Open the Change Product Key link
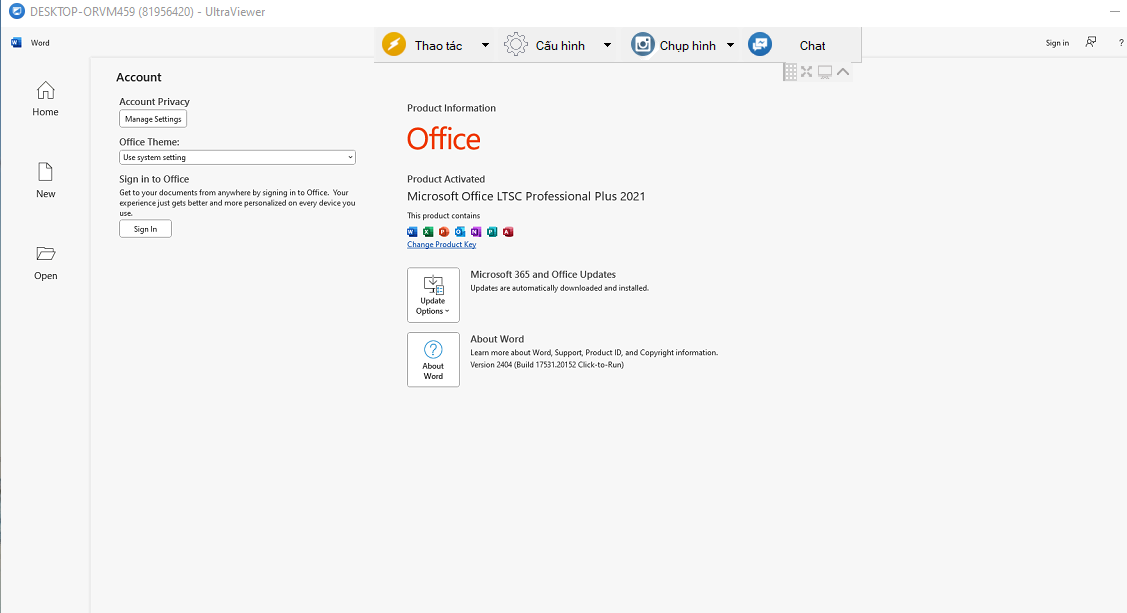 (x=441, y=244)
